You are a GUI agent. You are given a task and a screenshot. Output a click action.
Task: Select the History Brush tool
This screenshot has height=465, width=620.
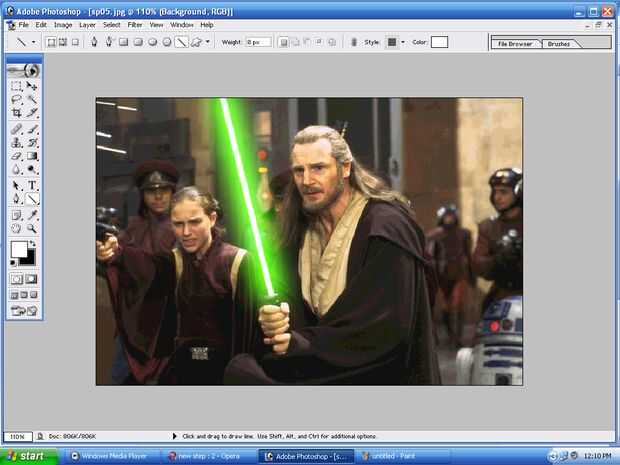coord(32,142)
